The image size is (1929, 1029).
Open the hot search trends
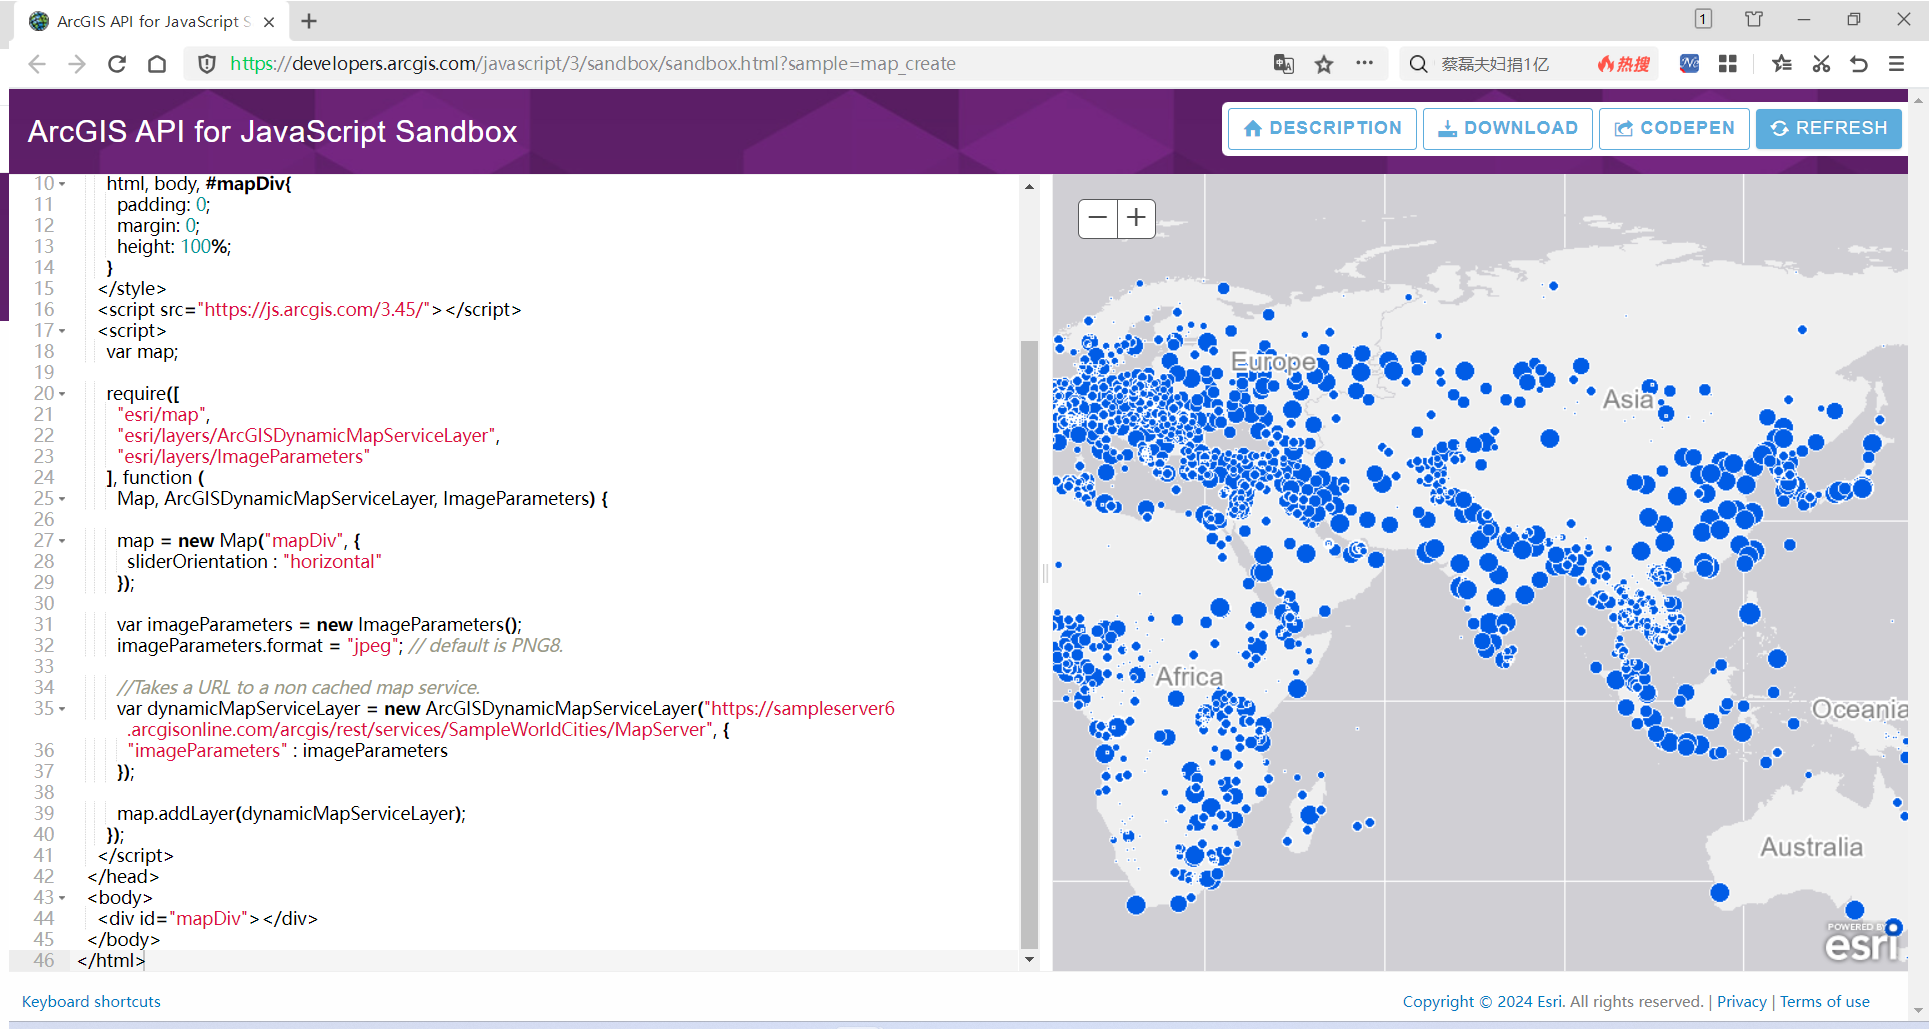pyautogui.click(x=1623, y=64)
